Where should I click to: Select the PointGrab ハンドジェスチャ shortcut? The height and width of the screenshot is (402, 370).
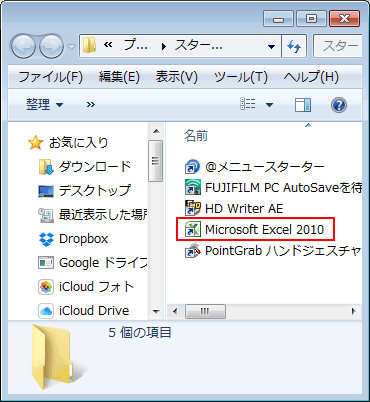pyautogui.click(x=273, y=251)
